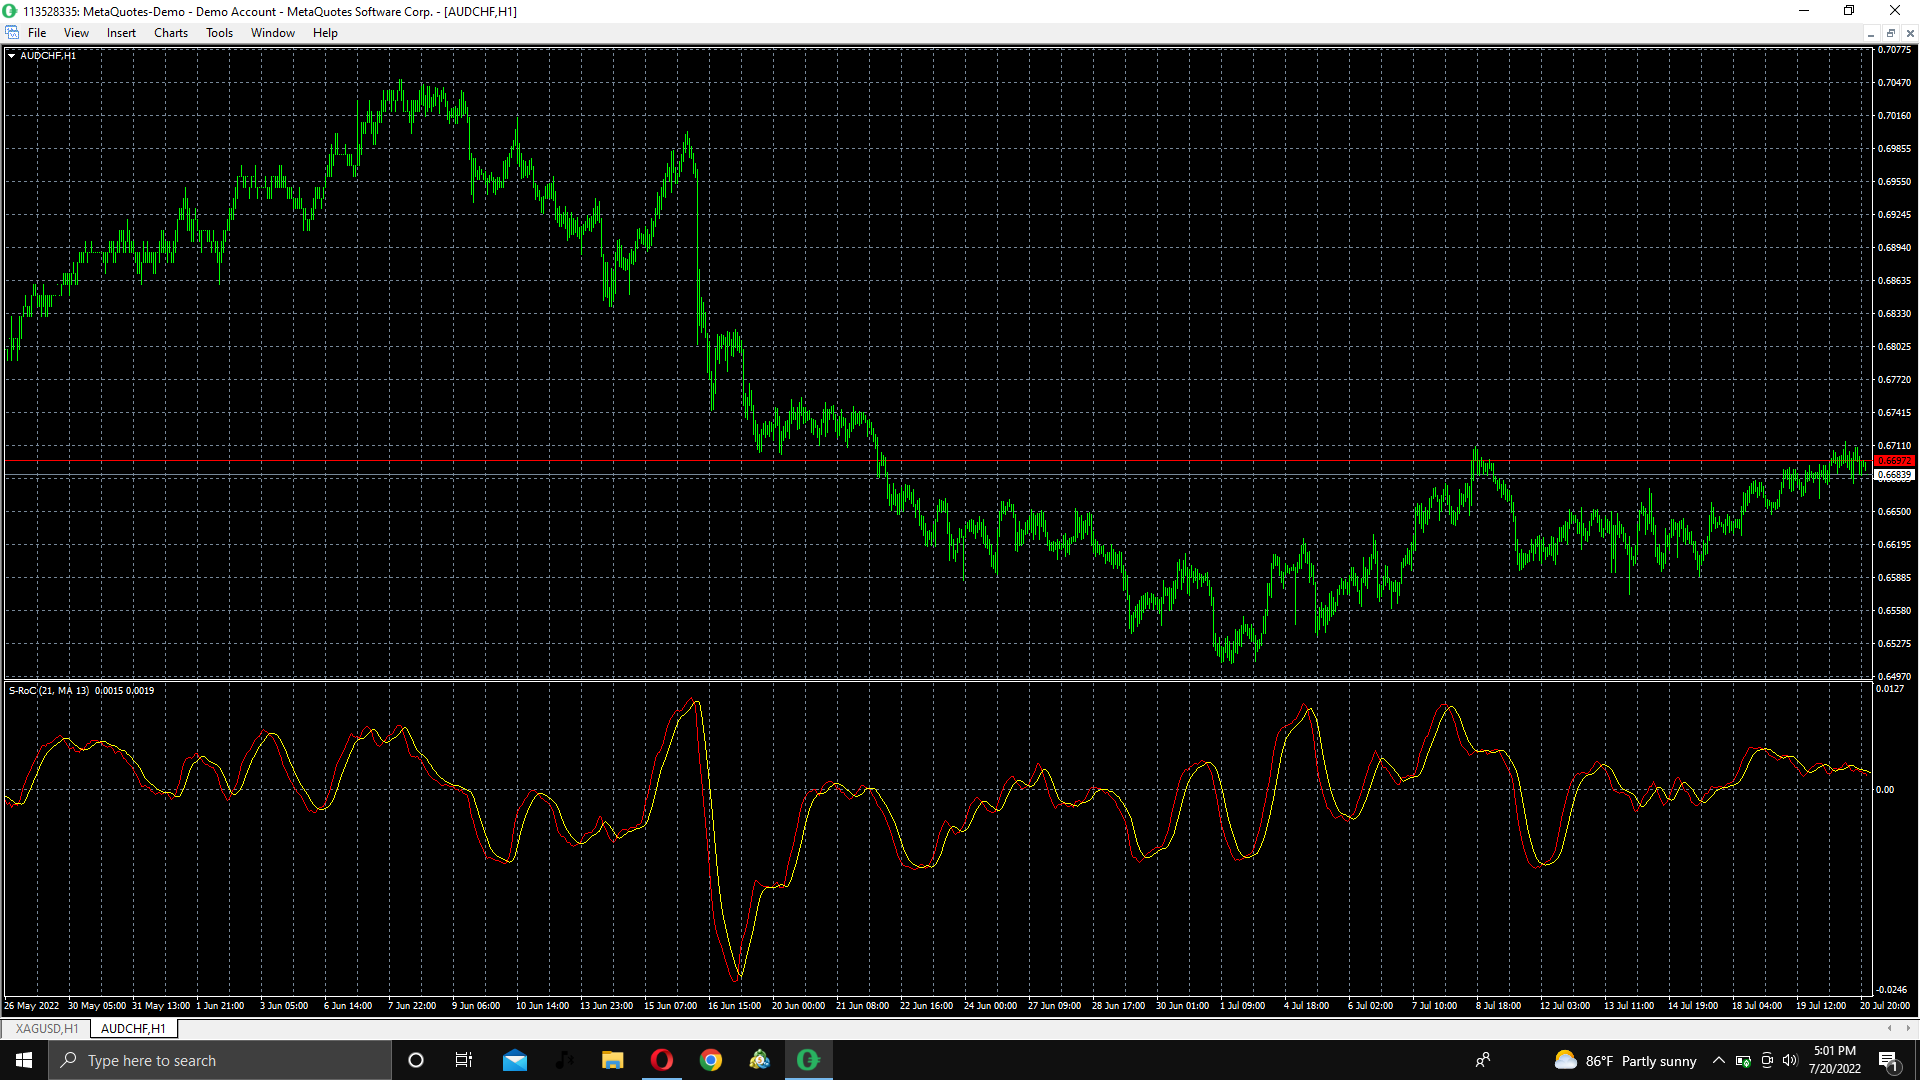Screen dimensions: 1920x1080
Task: Click the S-RoC indicator label
Action: pos(81,691)
